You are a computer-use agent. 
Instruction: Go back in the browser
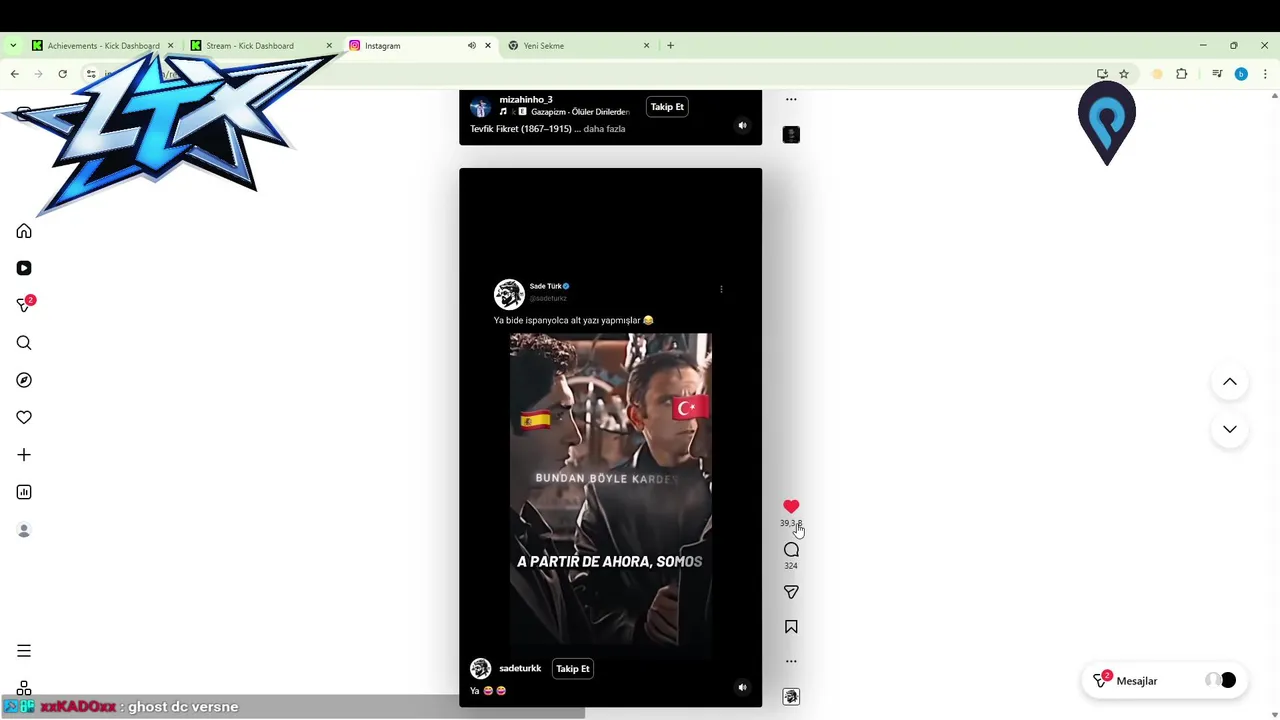point(14,74)
